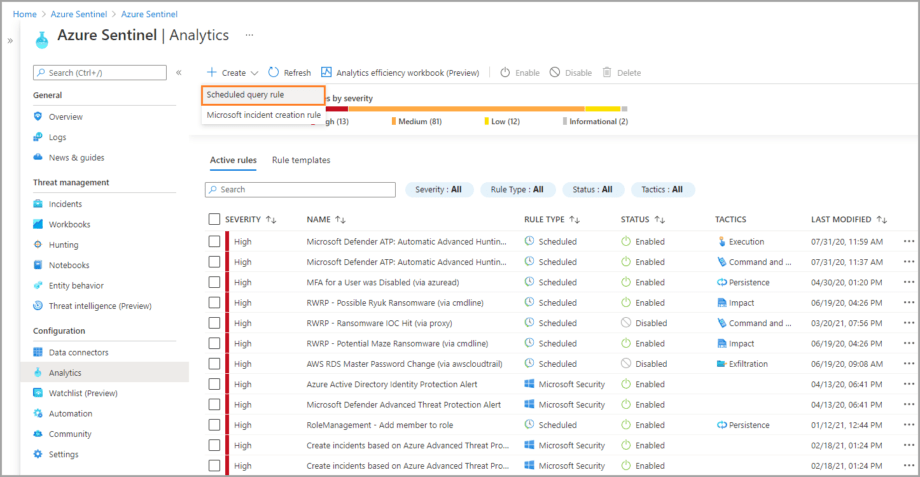
Task: Focus the sidebar Search (Ctrl+/) field
Action: tap(100, 73)
